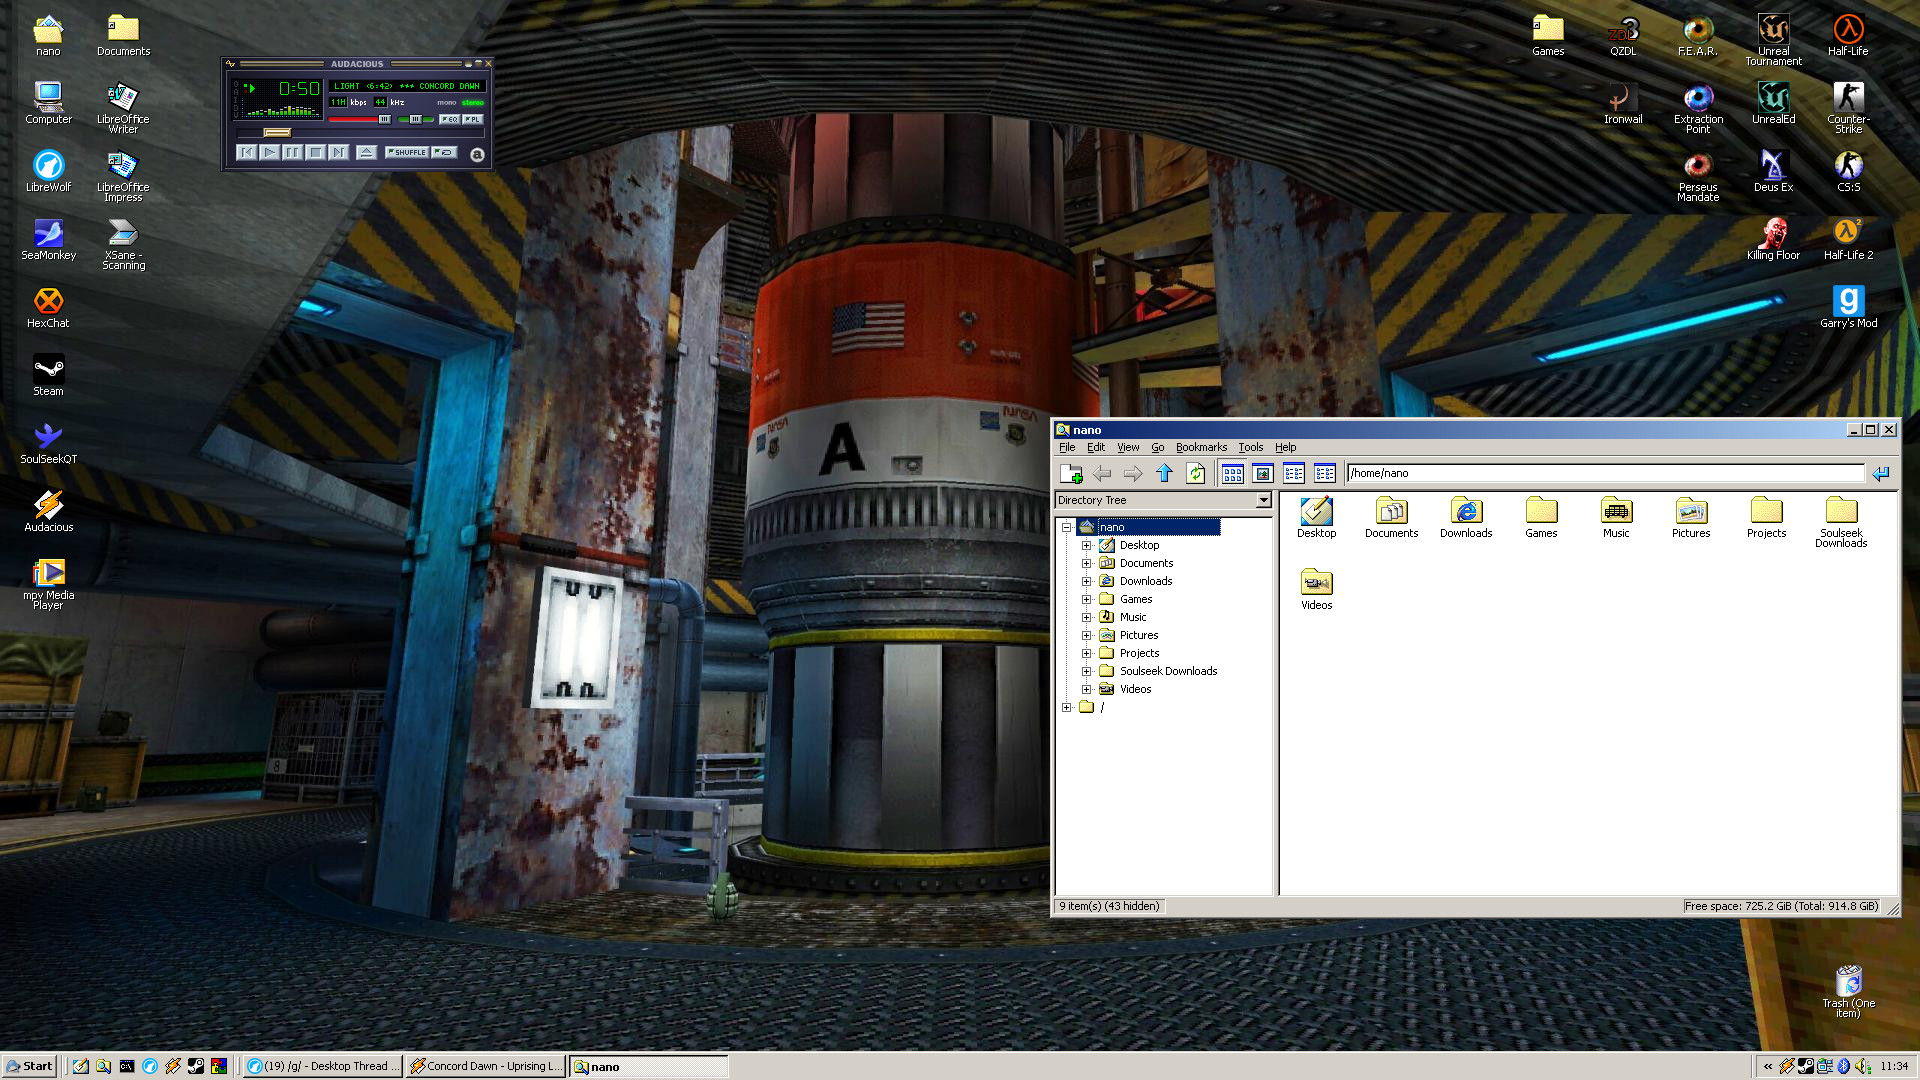Stop playback in Audacious player
1920x1080 pixels.
315,152
